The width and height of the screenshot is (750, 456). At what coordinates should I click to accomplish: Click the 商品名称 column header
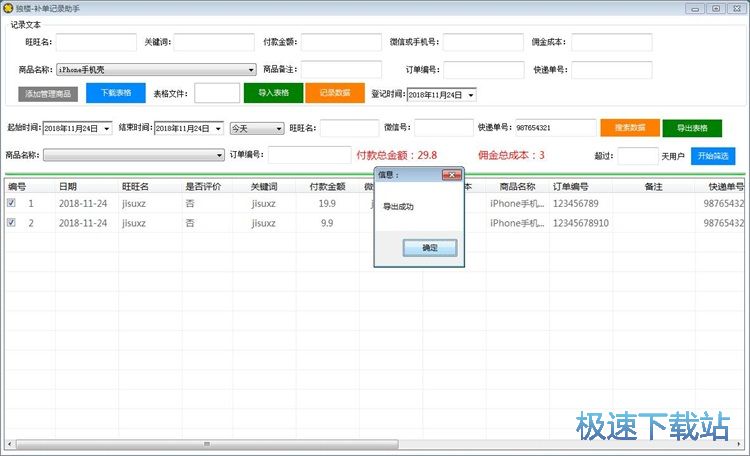[x=518, y=187]
